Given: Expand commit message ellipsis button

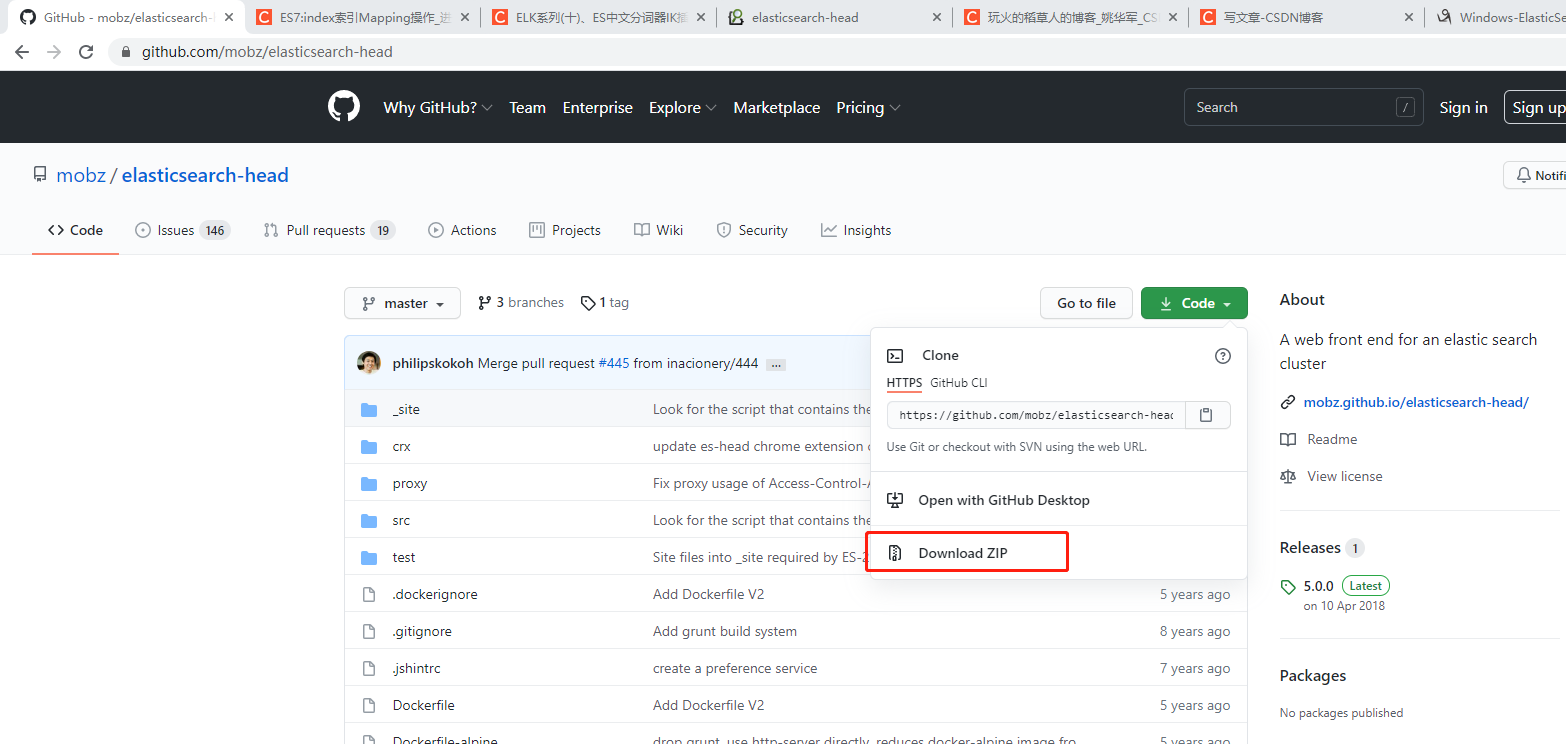Looking at the screenshot, I should [x=776, y=364].
